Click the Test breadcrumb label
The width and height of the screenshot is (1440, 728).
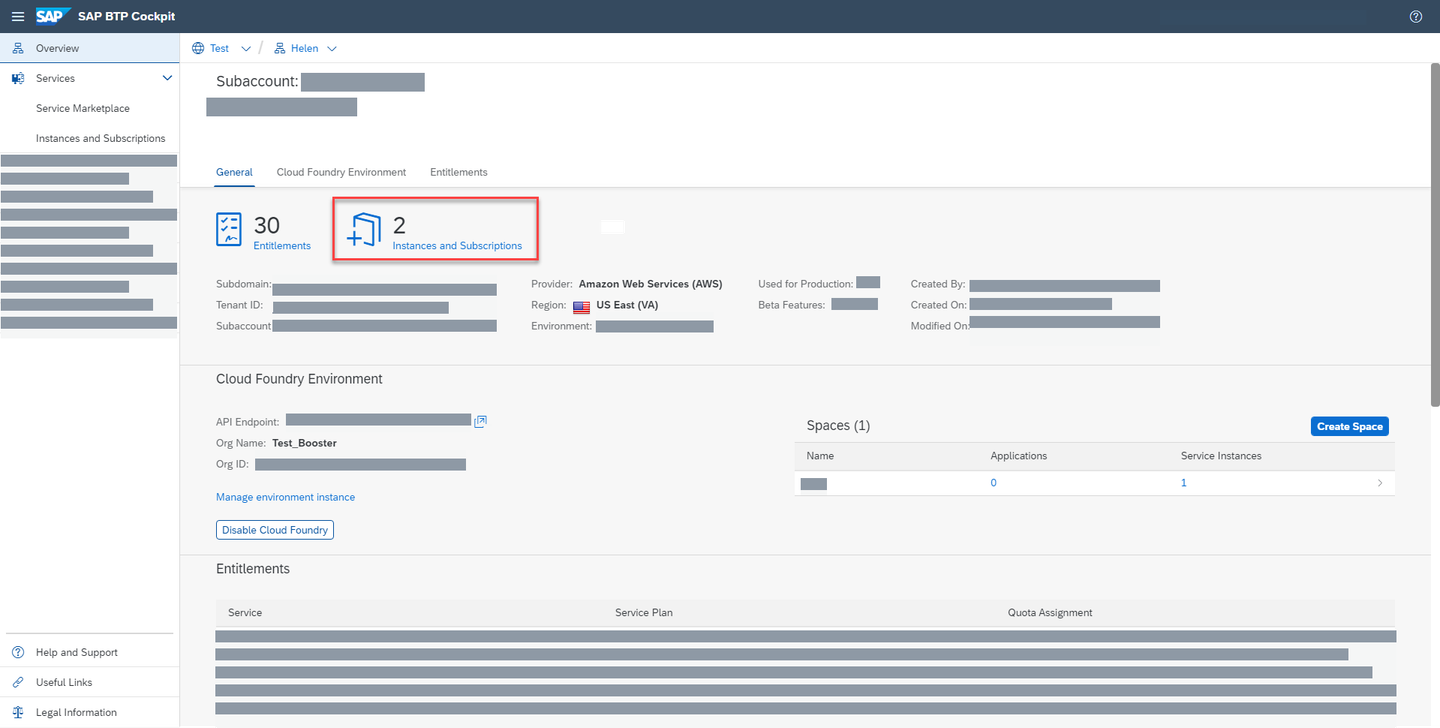click(x=219, y=48)
